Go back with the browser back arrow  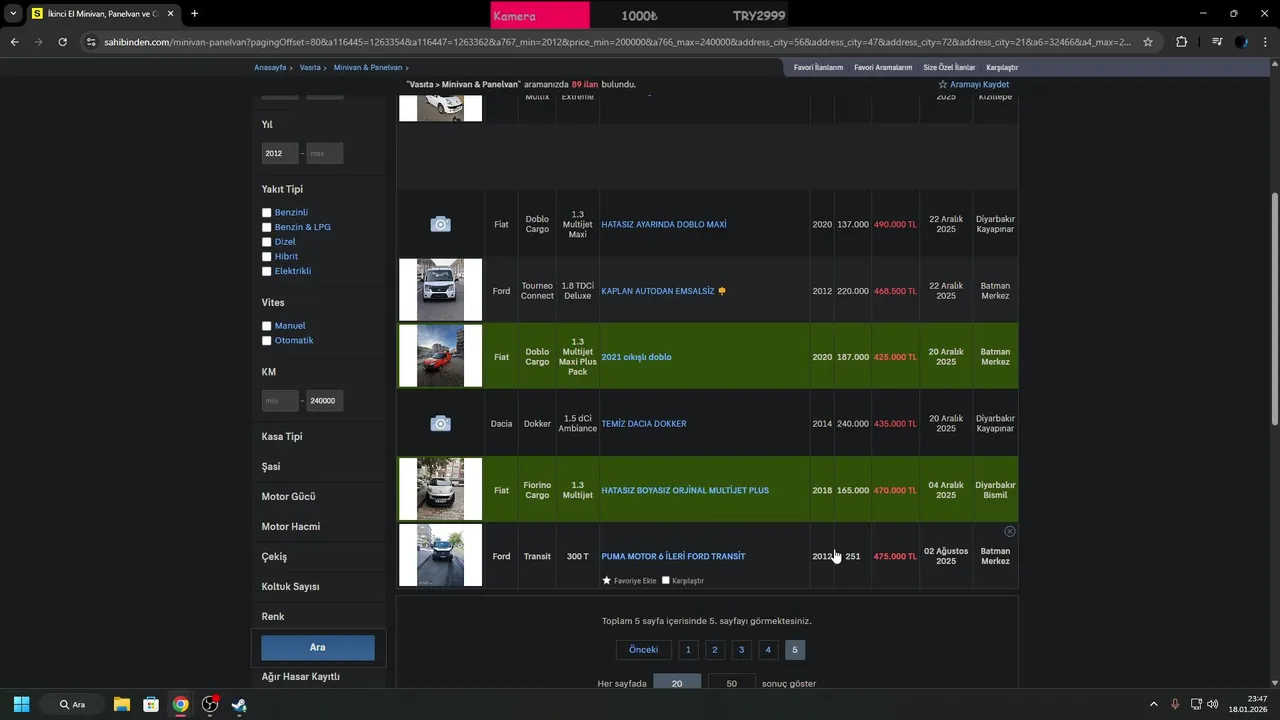coord(14,42)
